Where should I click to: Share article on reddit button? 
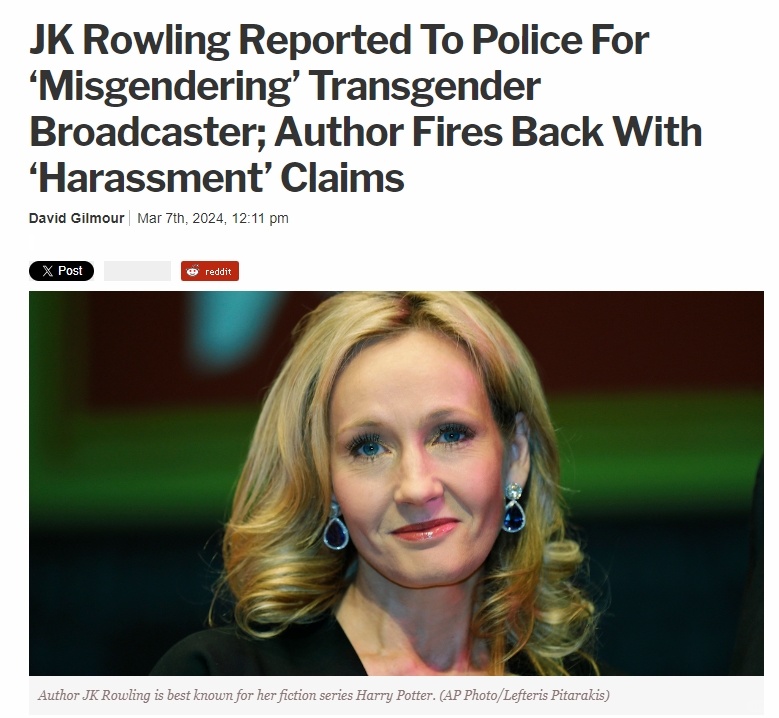point(210,271)
